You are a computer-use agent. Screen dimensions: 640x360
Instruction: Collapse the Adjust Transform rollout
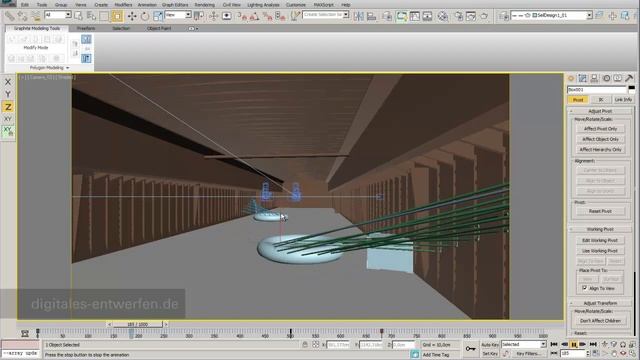(x=600, y=303)
